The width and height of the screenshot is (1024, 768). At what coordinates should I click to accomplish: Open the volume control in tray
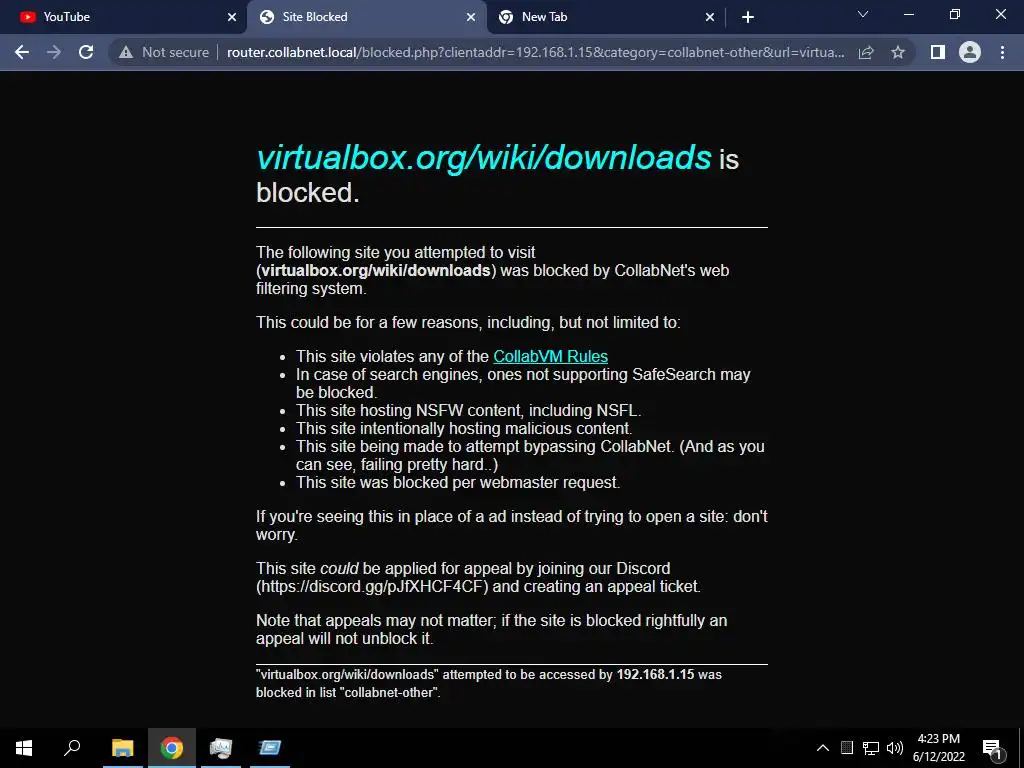point(894,748)
